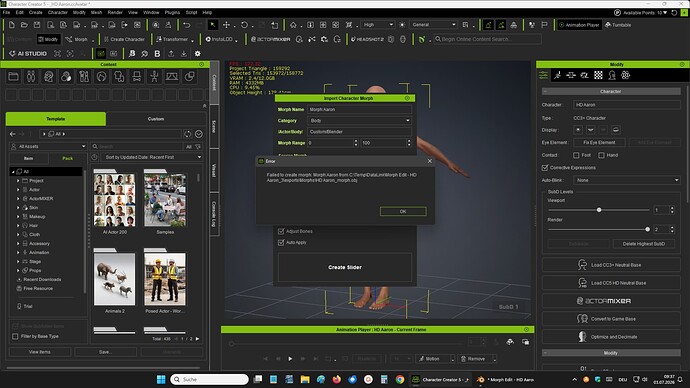
Task: Adjust the Viewport SubD slider
Action: [599, 210]
